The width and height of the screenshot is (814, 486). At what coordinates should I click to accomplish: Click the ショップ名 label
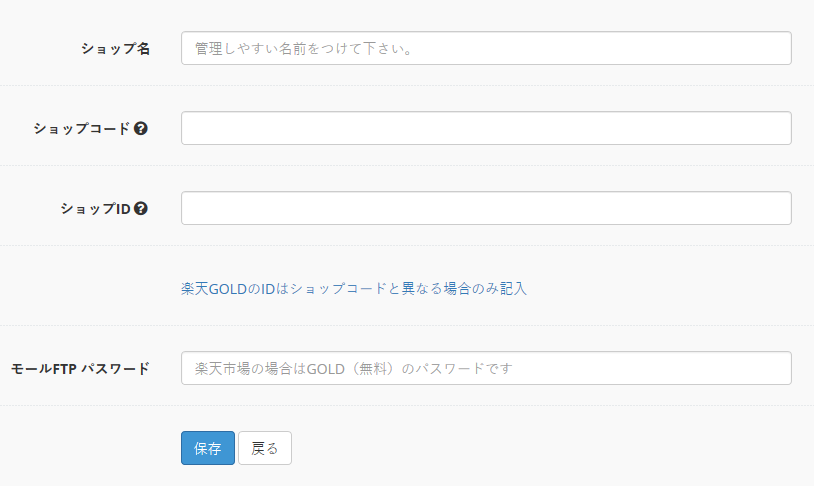pyautogui.click(x=115, y=48)
